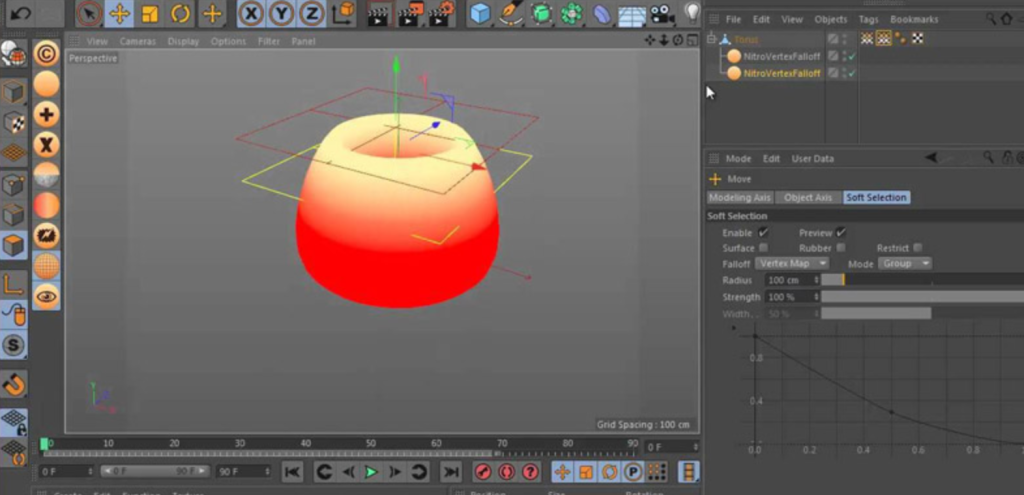1024x495 pixels.
Task: Activate the Move tool in top toolbar
Action: [x=120, y=13]
